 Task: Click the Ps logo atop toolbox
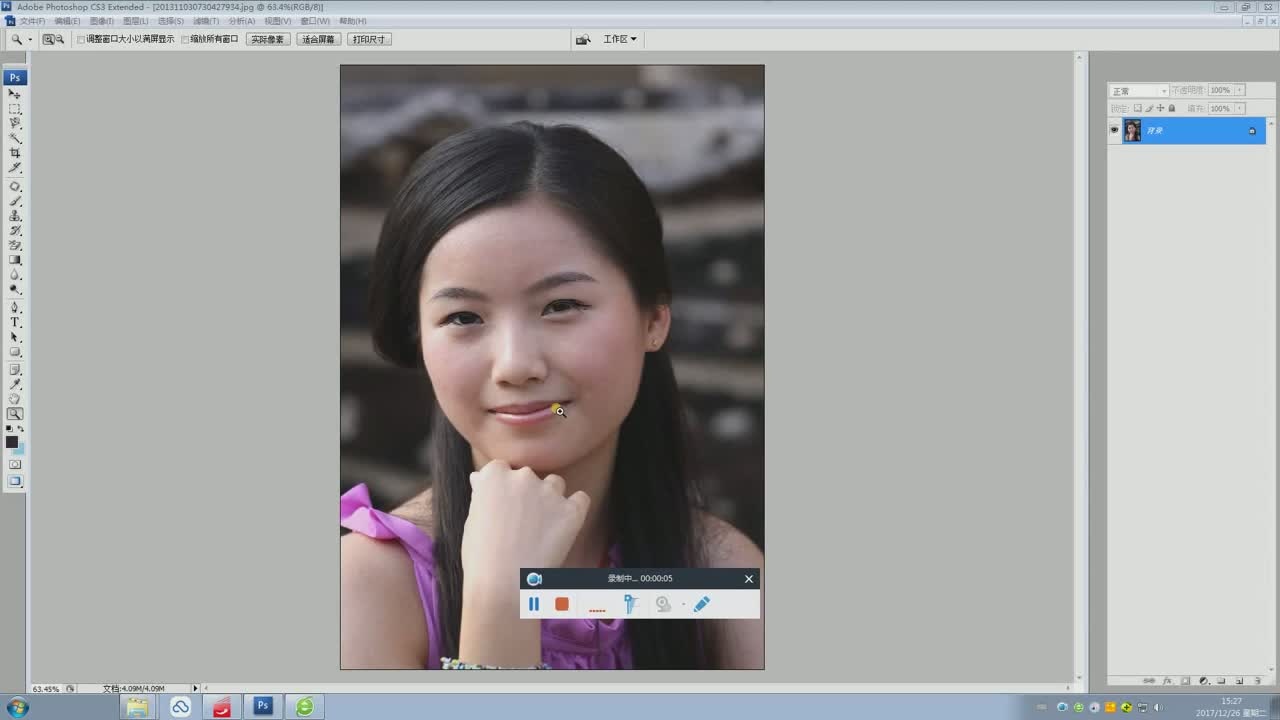click(15, 77)
